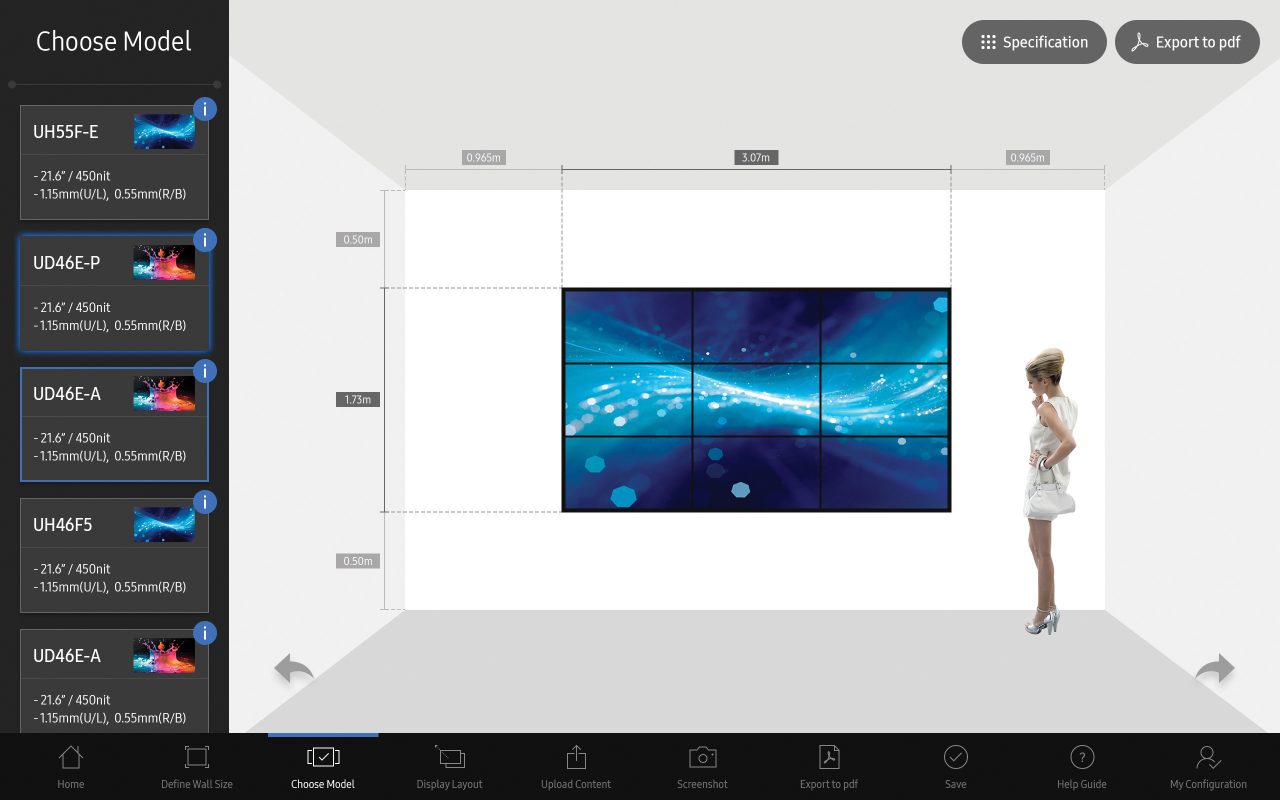The height and width of the screenshot is (800, 1280).
Task: Click the 3.07m width dimension label
Action: 755,158
